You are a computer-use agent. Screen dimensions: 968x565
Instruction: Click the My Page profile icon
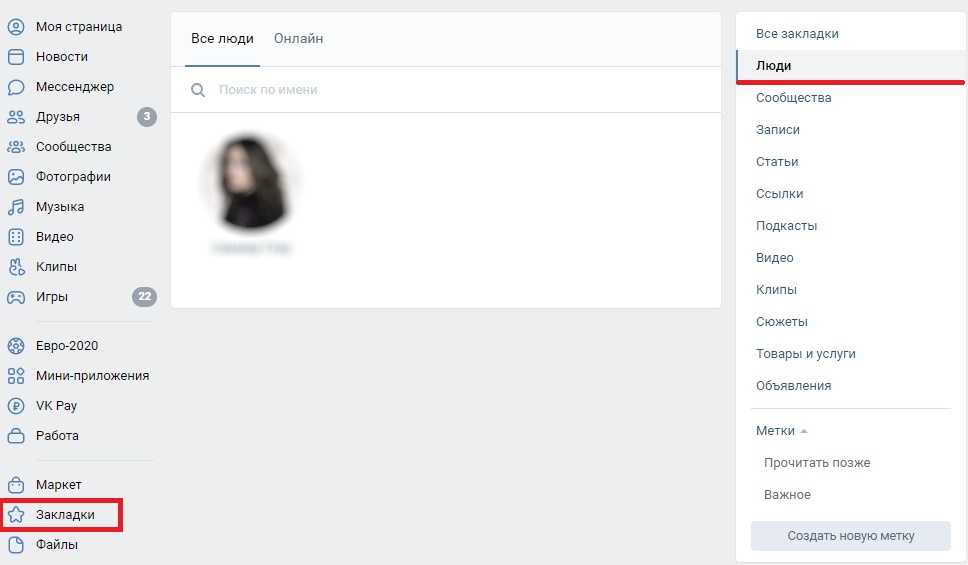tap(16, 27)
